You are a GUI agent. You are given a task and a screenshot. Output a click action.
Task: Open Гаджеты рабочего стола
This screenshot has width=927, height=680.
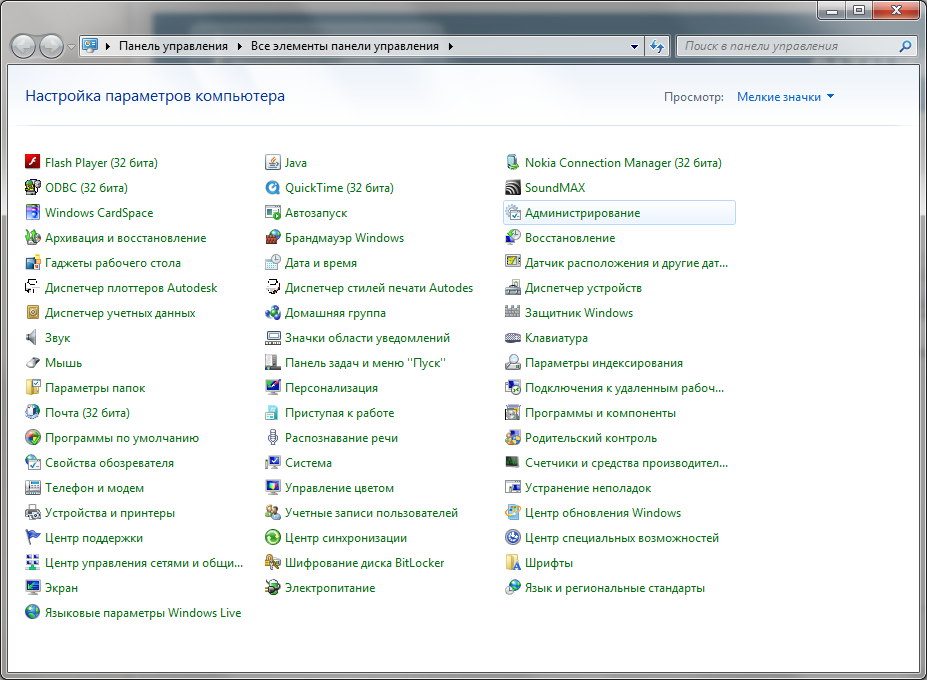(113, 263)
